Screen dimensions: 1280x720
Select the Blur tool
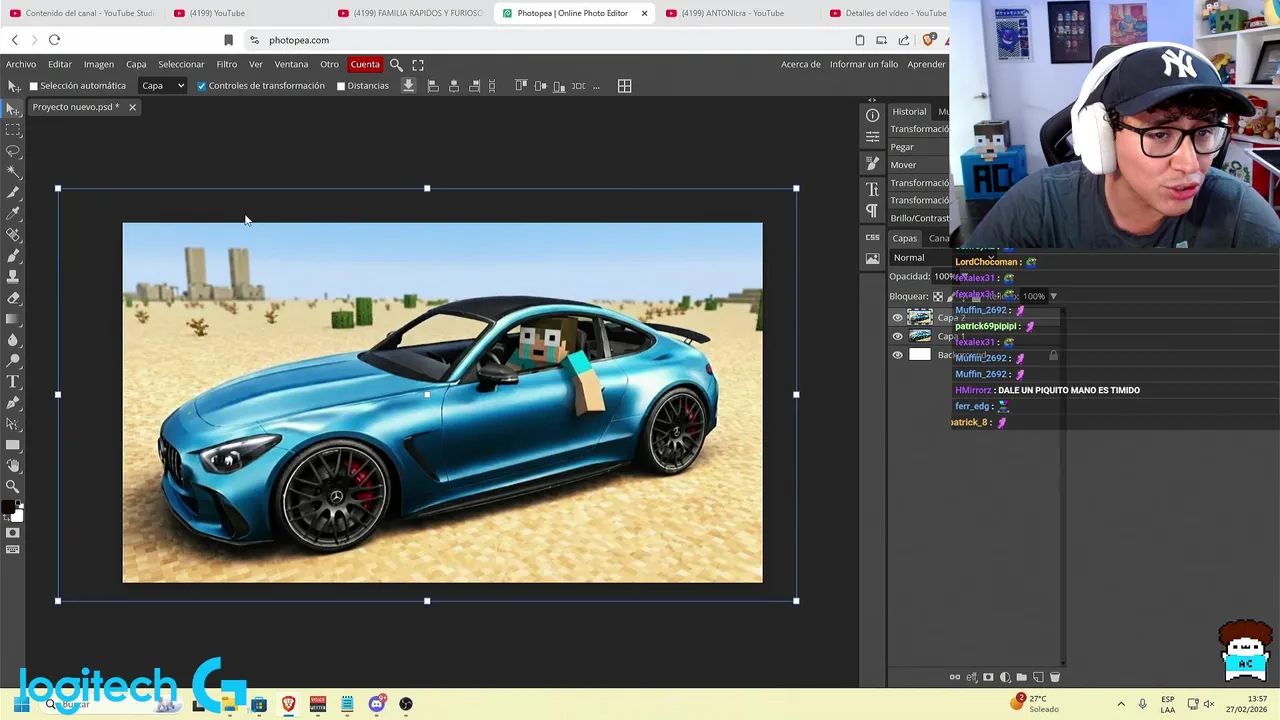[13, 340]
